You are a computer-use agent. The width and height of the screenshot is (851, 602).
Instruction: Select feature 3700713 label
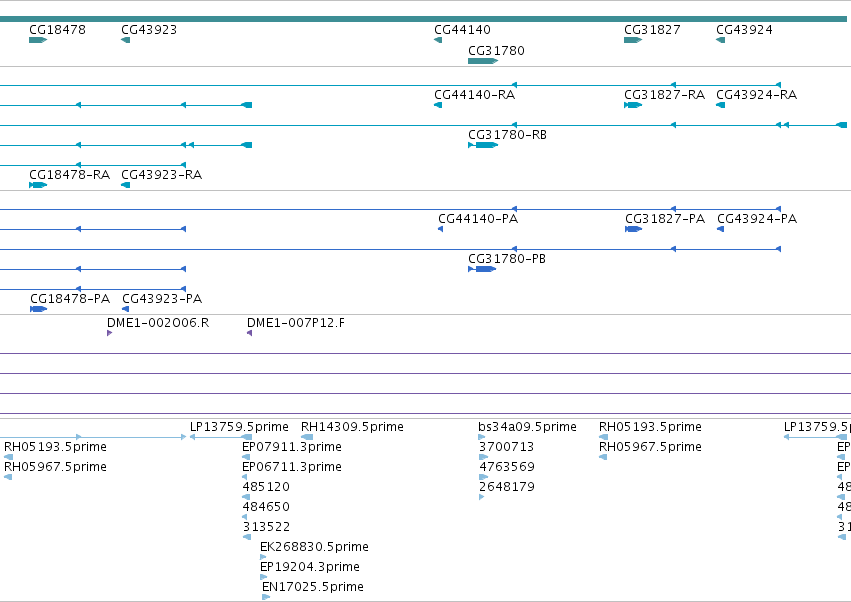click(x=506, y=447)
